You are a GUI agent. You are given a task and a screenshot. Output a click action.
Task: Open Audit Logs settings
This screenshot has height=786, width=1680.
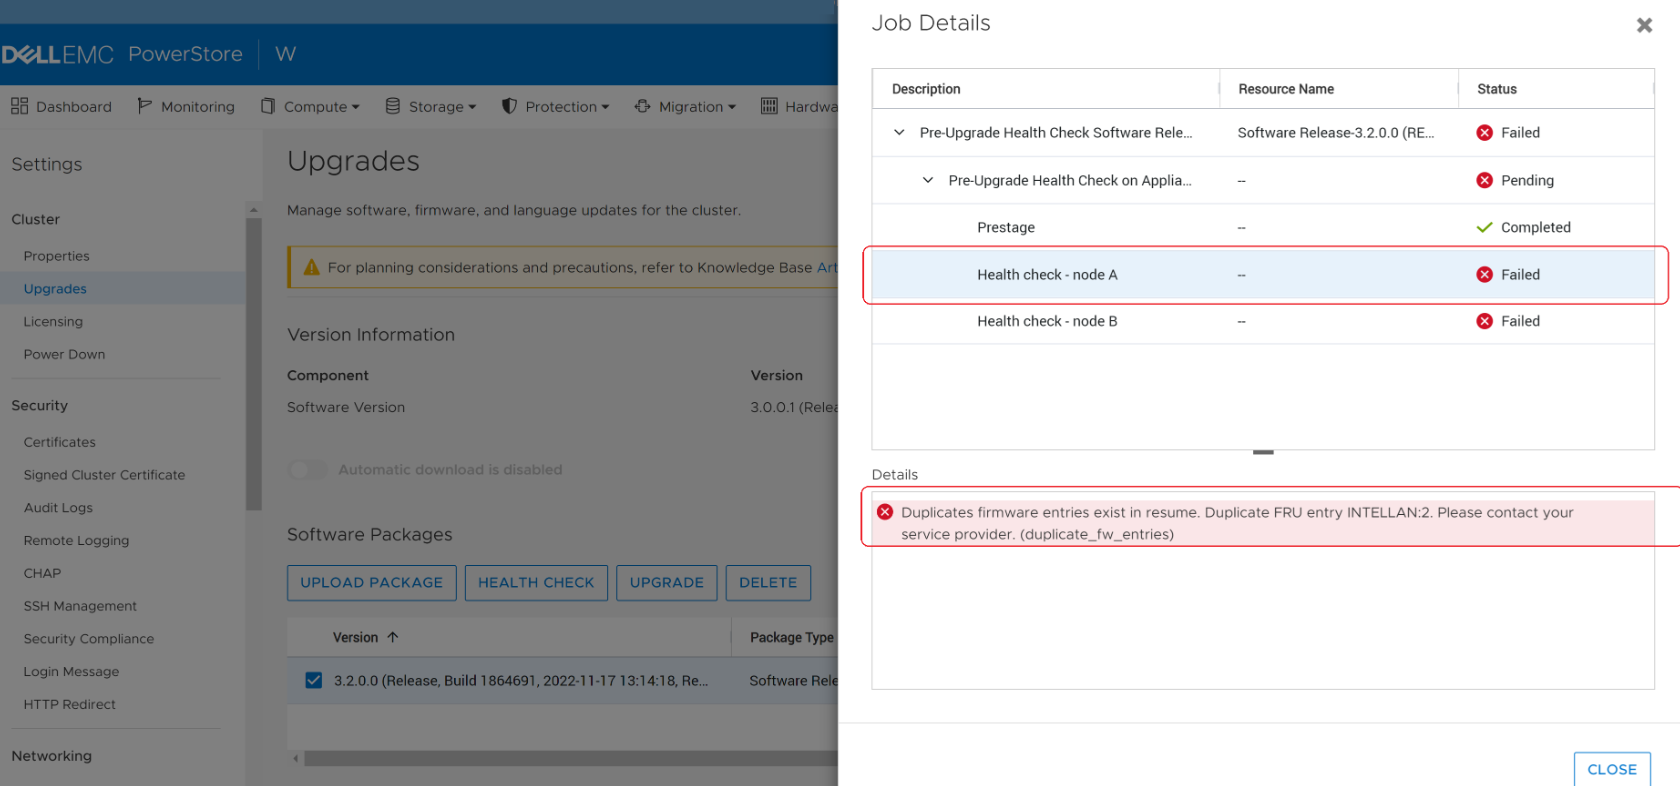[x=58, y=508]
